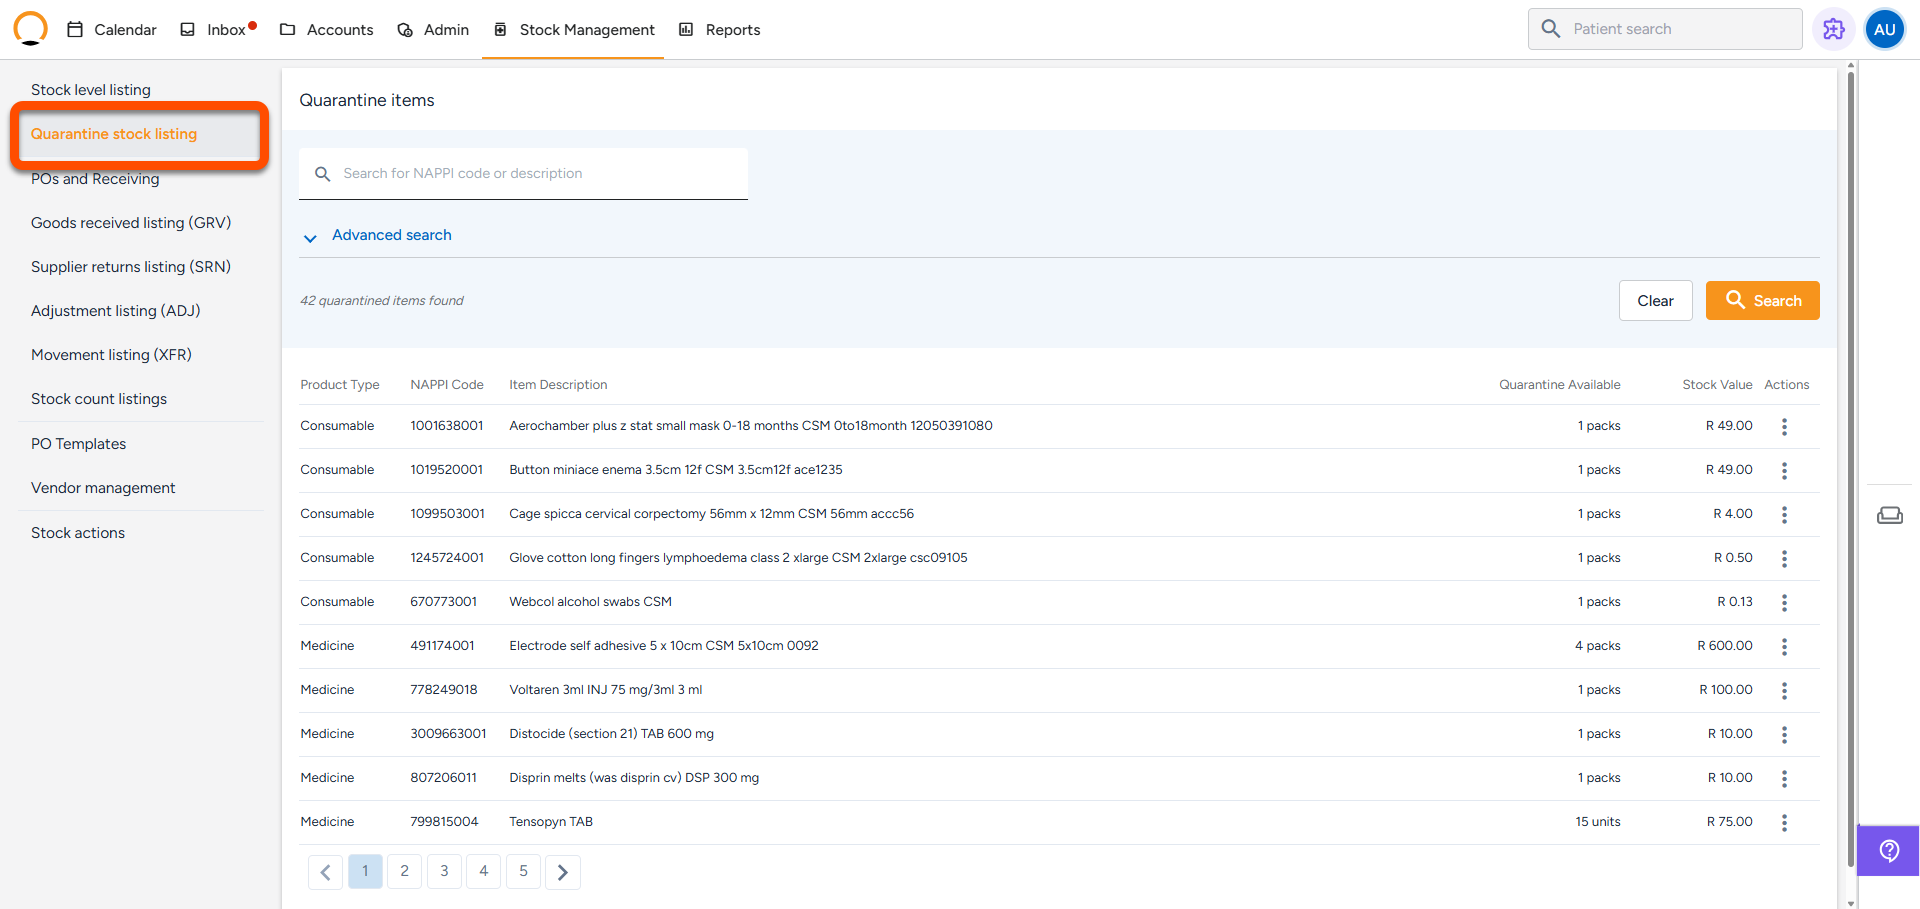
Task: Select Stock count listings in sidebar
Action: pos(99,399)
